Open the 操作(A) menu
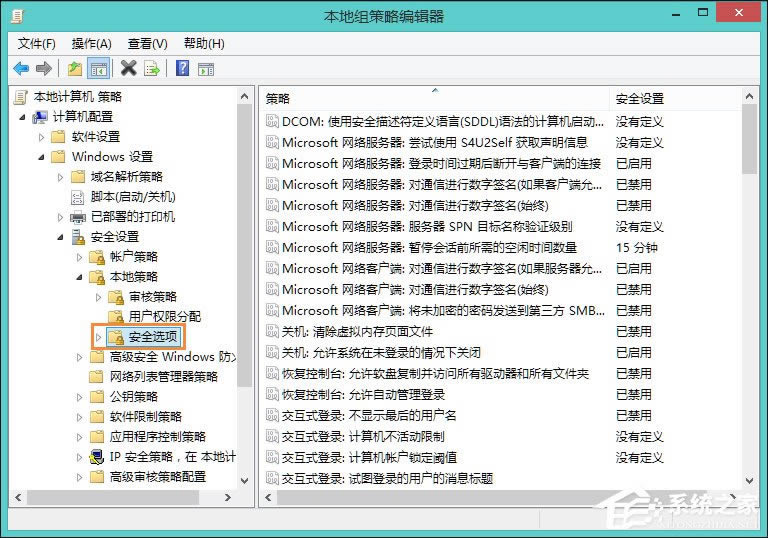 click(x=92, y=44)
